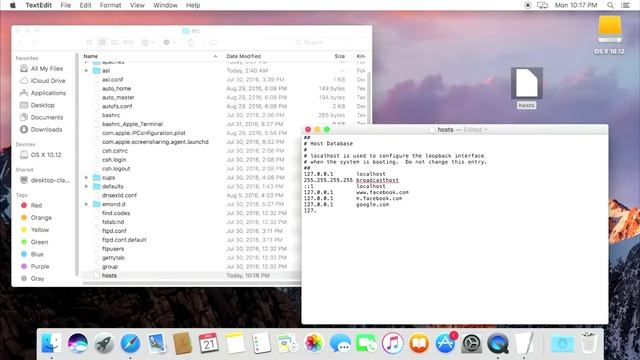Screen dimensions: 640x360
Task: Open iTunes music note in Dock
Action: pyautogui.click(x=393, y=343)
